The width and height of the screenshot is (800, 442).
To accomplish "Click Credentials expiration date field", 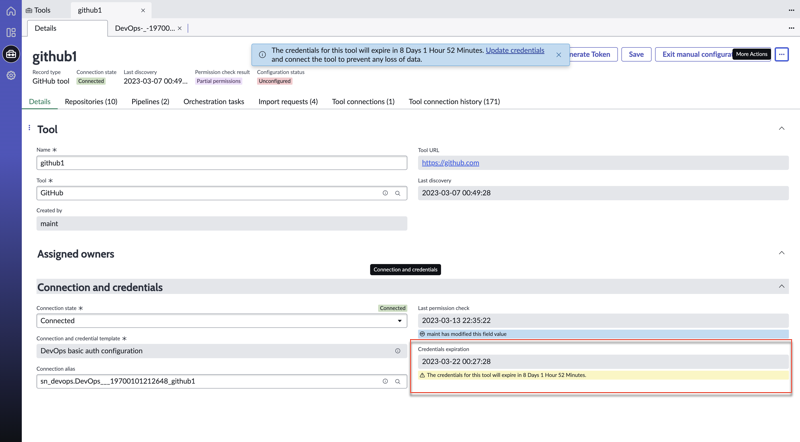I will coord(603,361).
